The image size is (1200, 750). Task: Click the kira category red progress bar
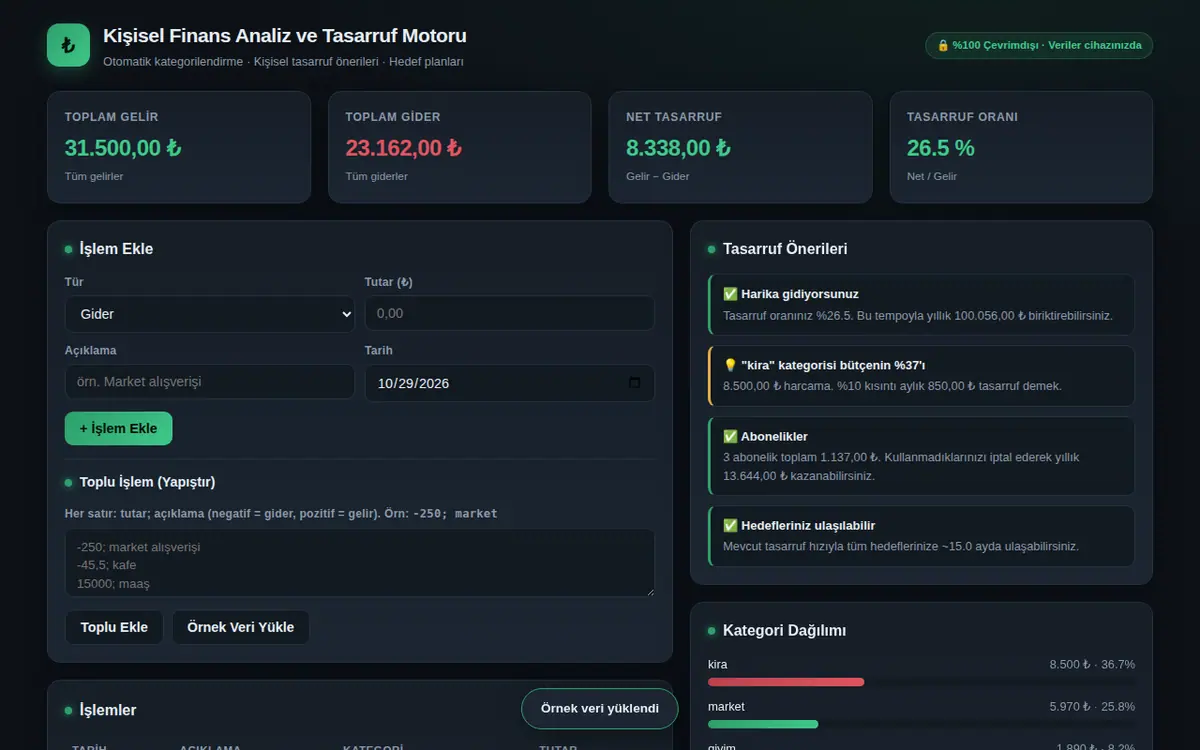(x=786, y=682)
